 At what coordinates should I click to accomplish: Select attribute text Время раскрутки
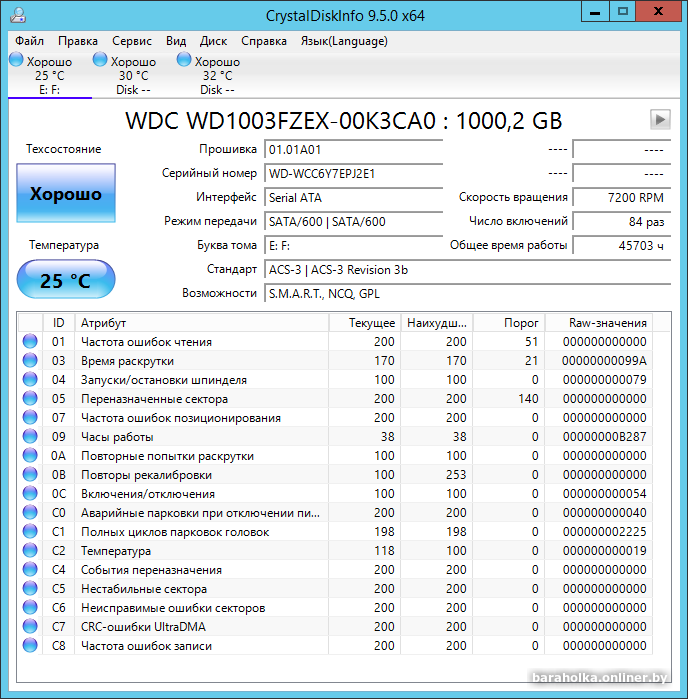pos(127,361)
